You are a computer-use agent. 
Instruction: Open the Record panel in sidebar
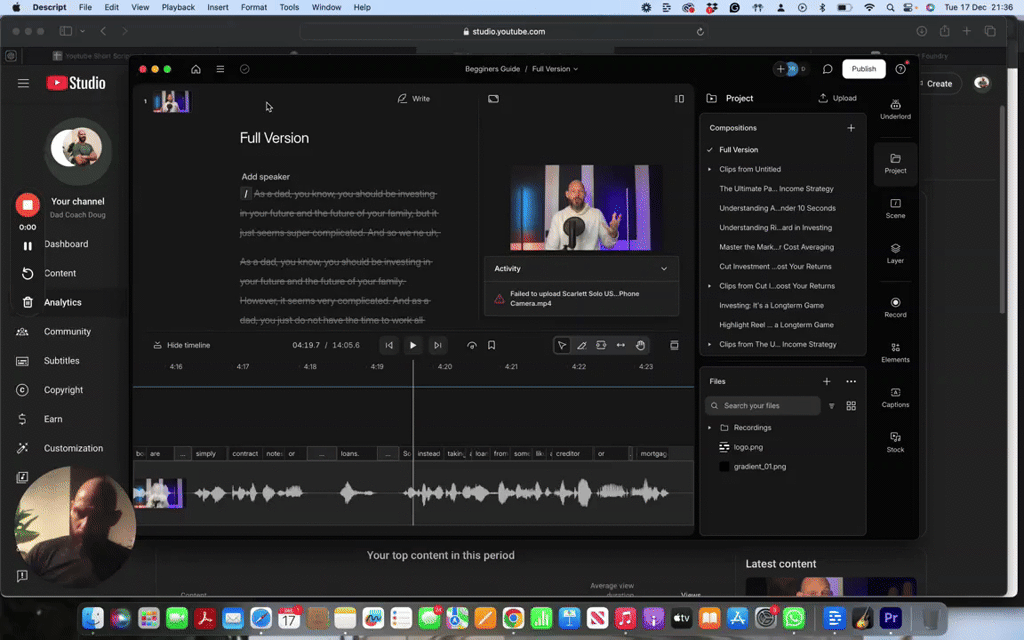(x=895, y=308)
